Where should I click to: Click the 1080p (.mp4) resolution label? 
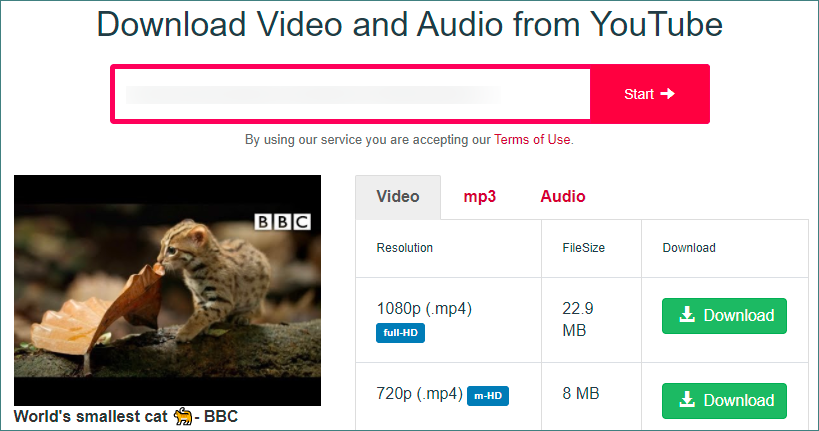(x=424, y=309)
